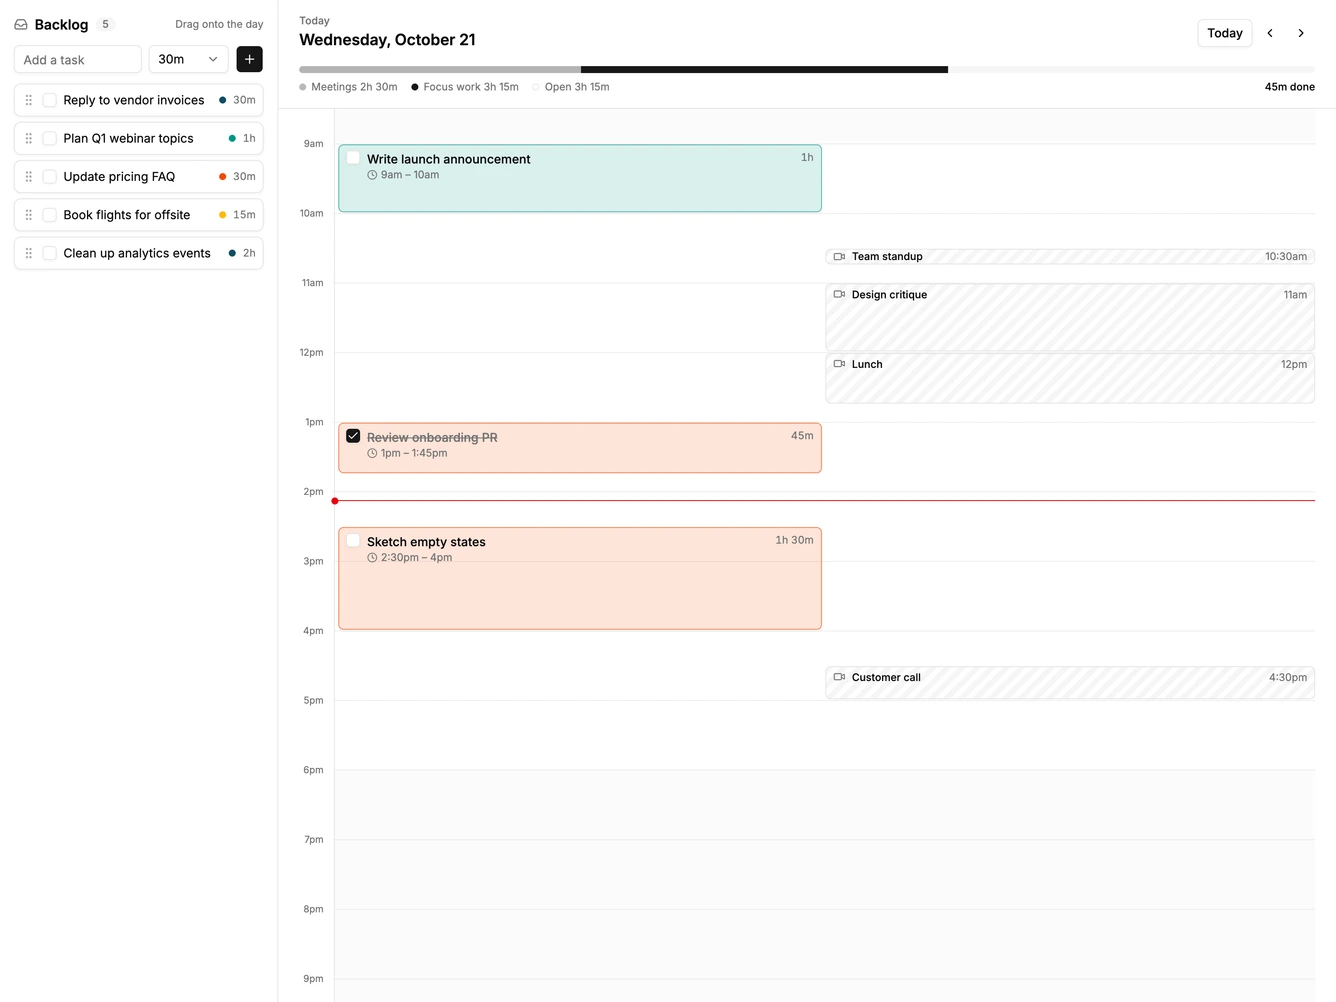Click the Lunch event title

pyautogui.click(x=867, y=364)
